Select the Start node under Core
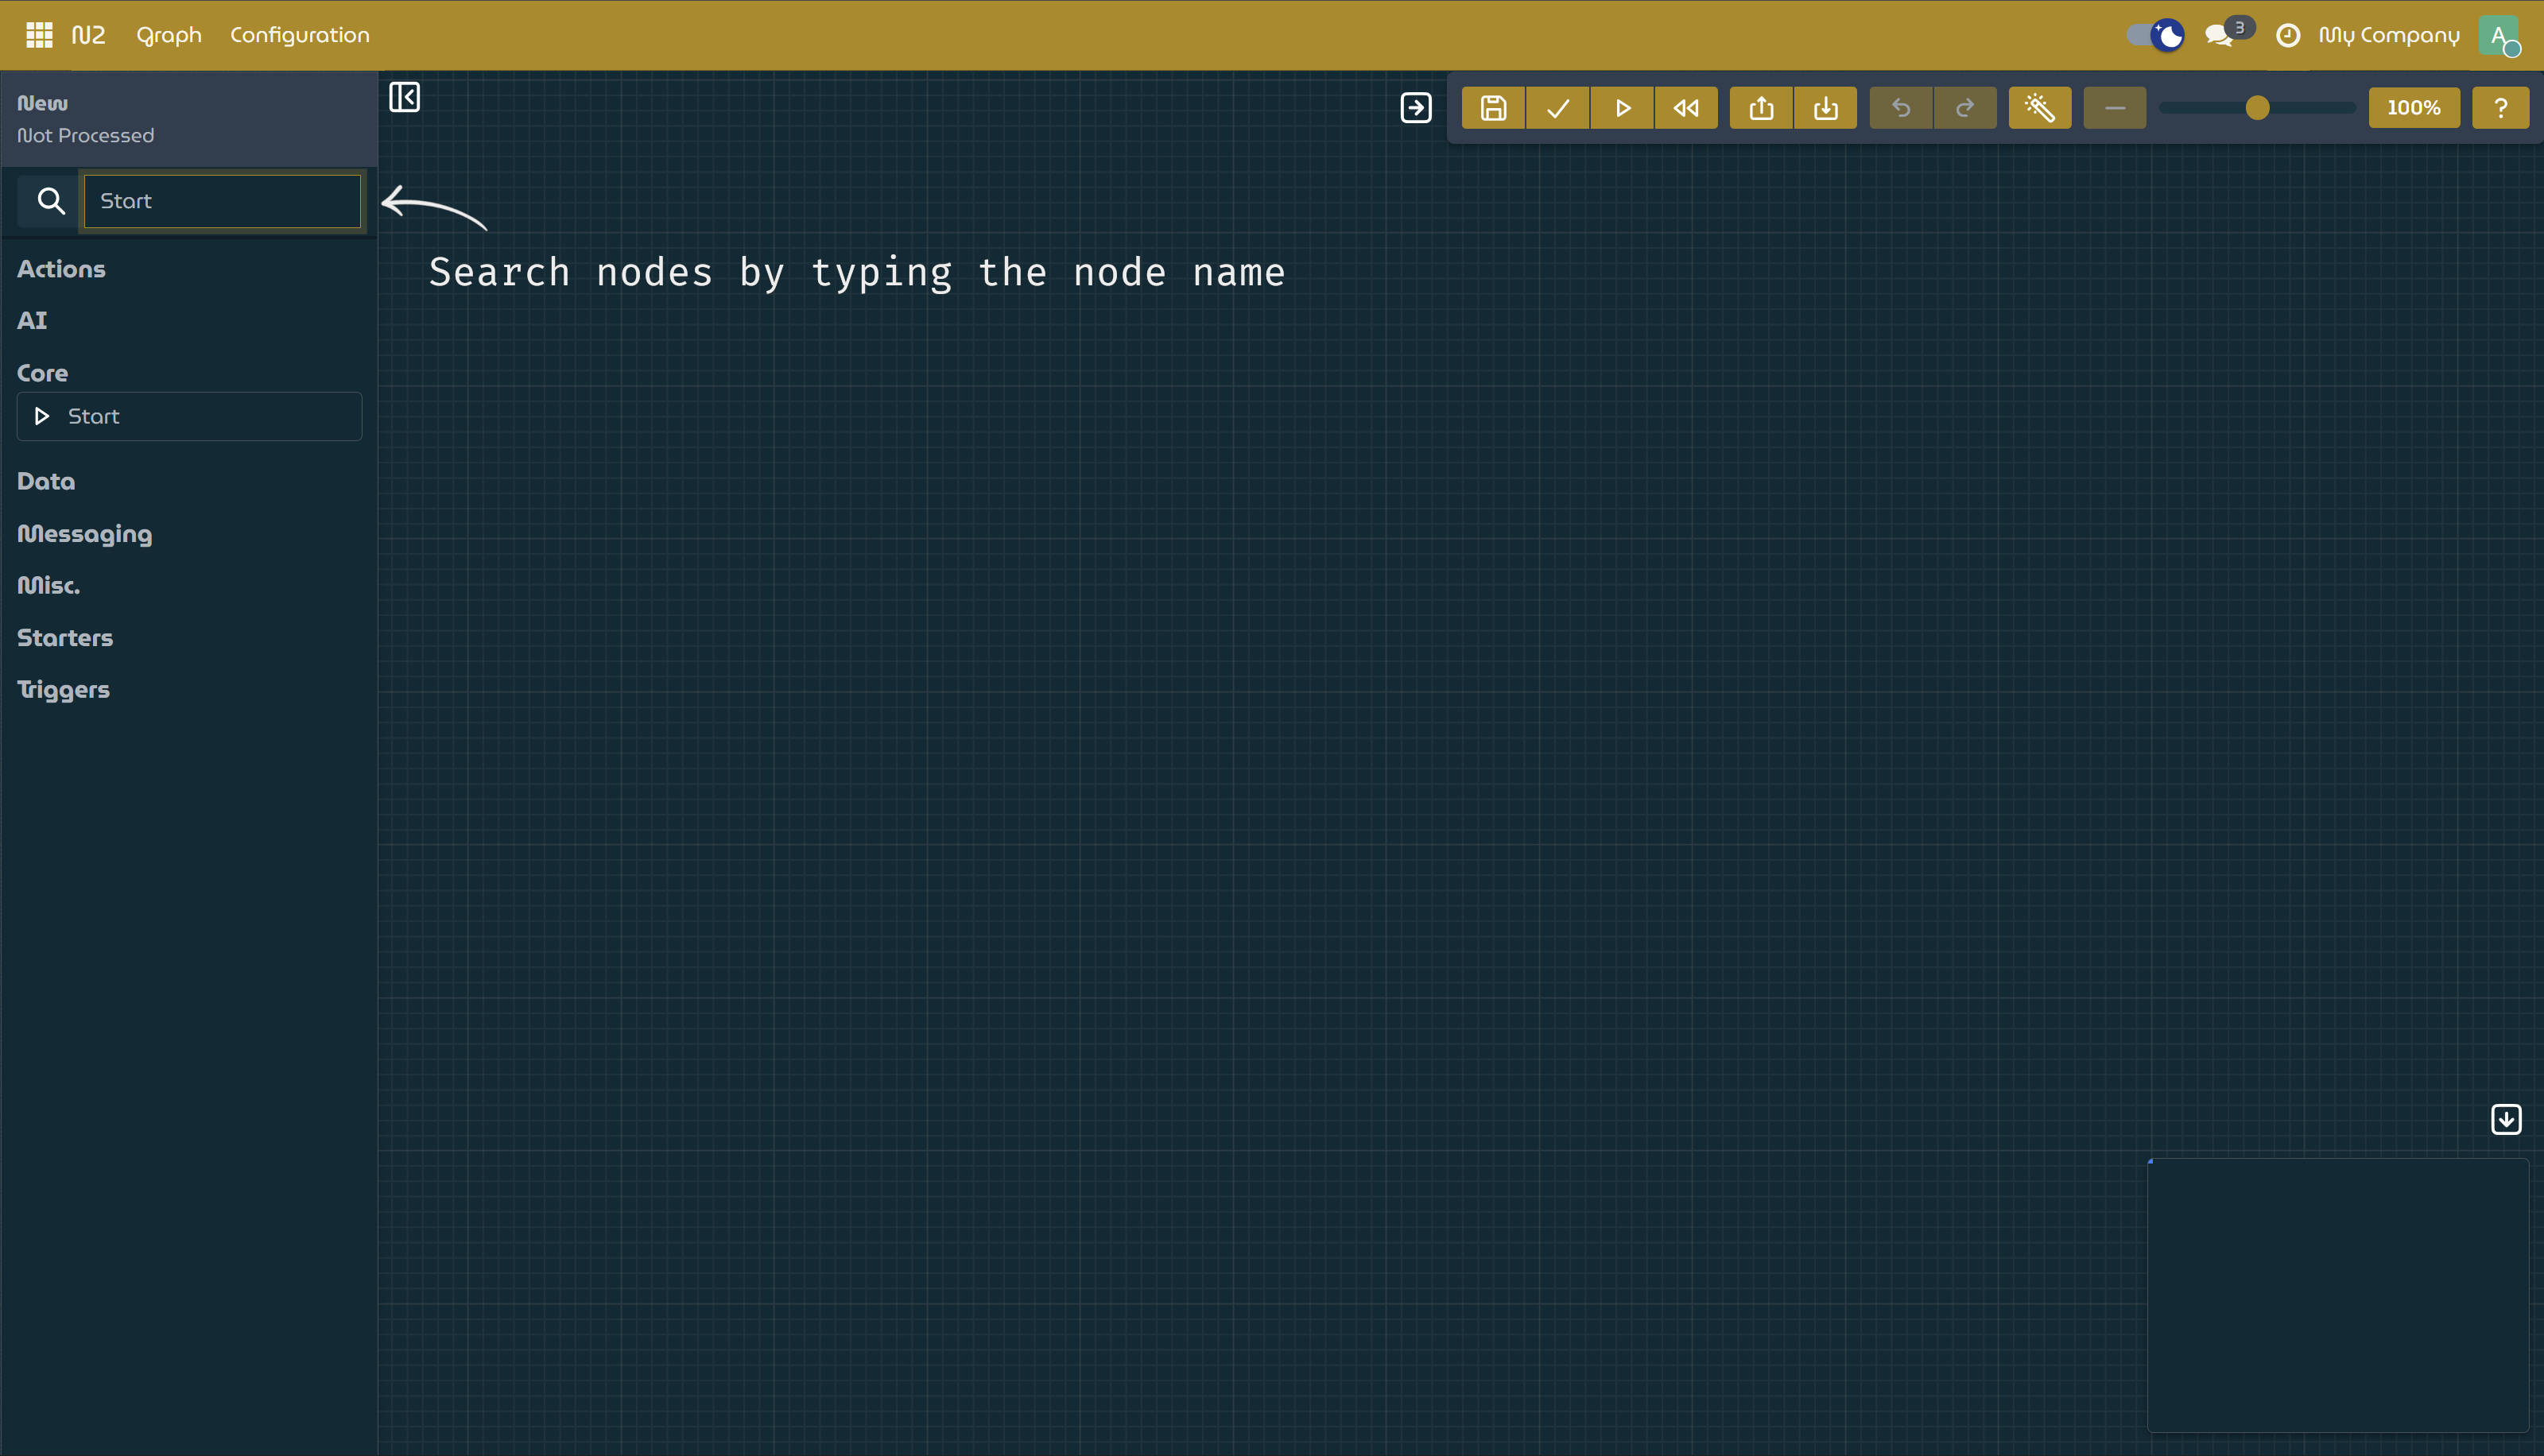 [188, 416]
